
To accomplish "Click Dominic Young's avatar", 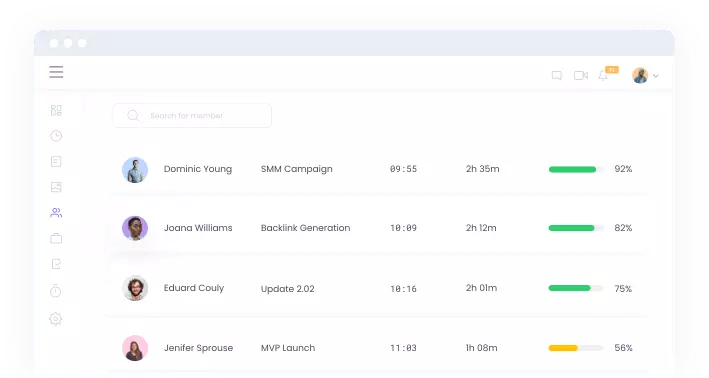I will pyautogui.click(x=135, y=170).
